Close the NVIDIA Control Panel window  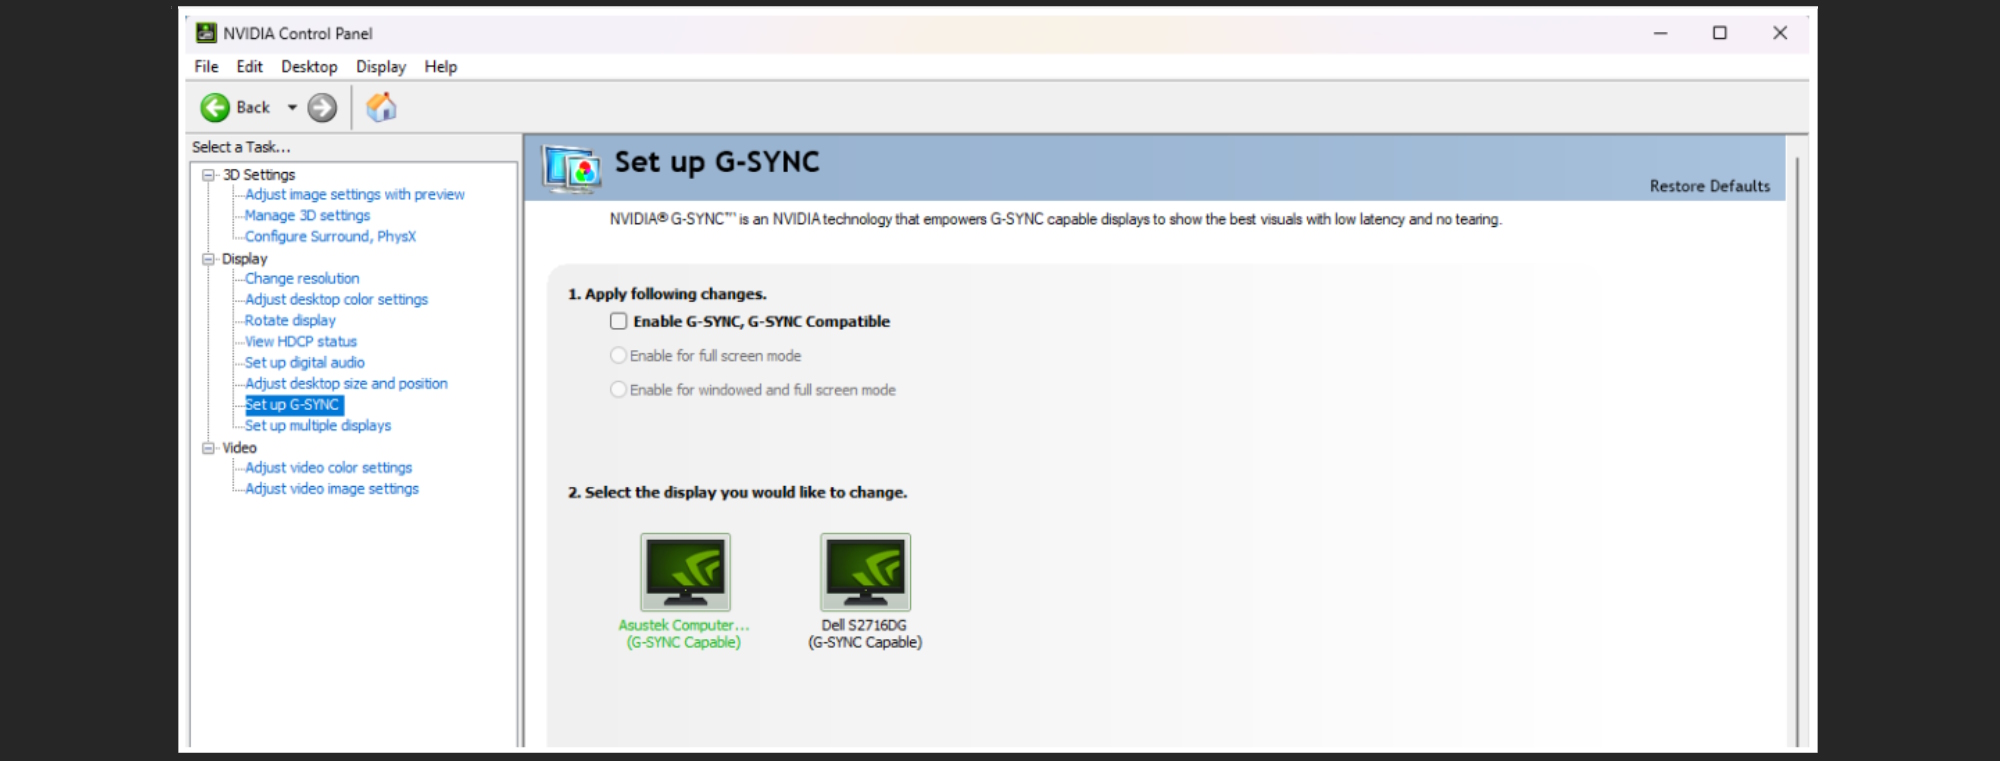(1780, 33)
